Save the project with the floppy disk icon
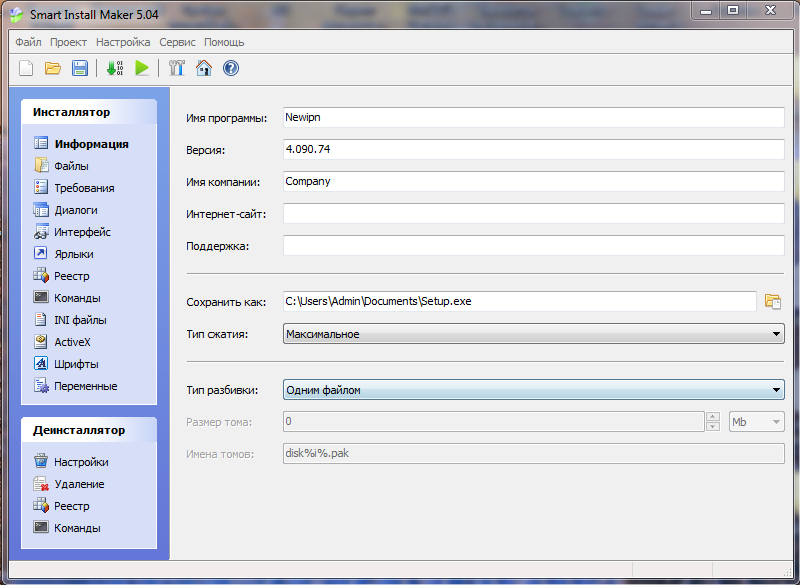 click(79, 68)
